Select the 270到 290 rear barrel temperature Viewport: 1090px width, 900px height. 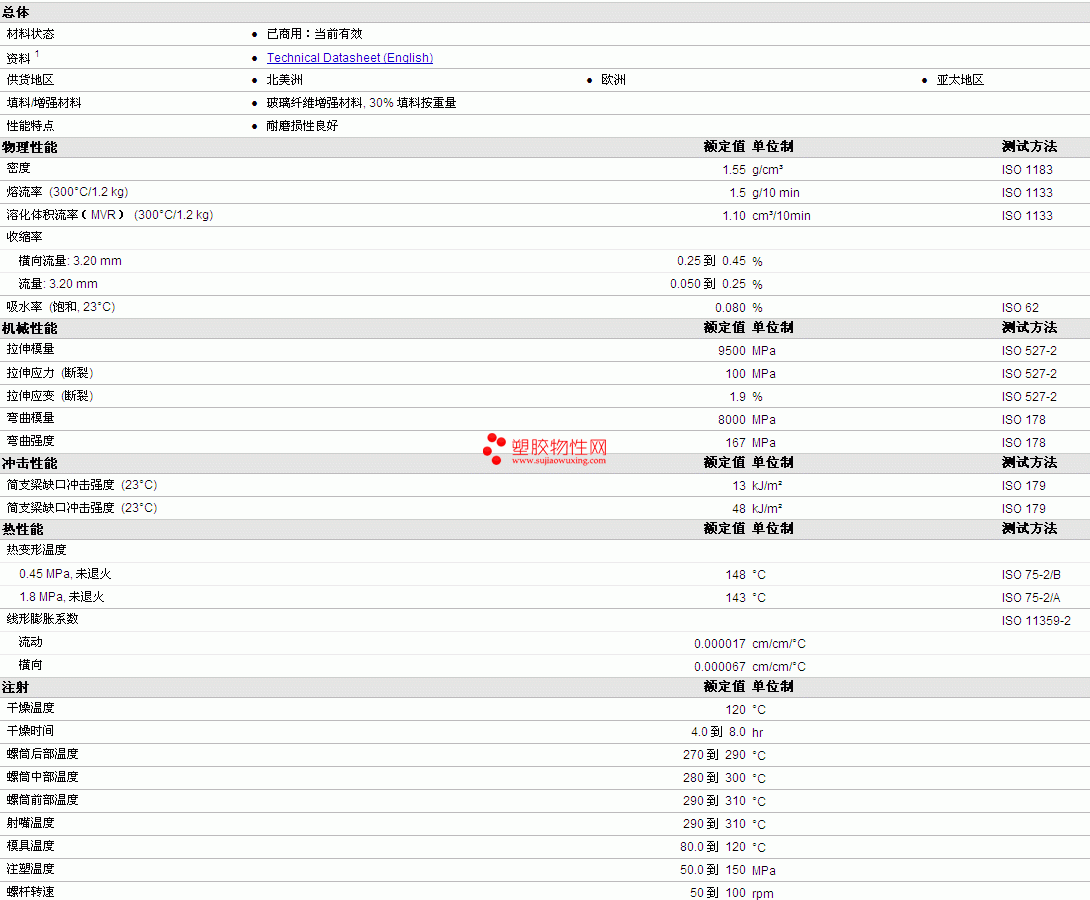click(x=714, y=755)
